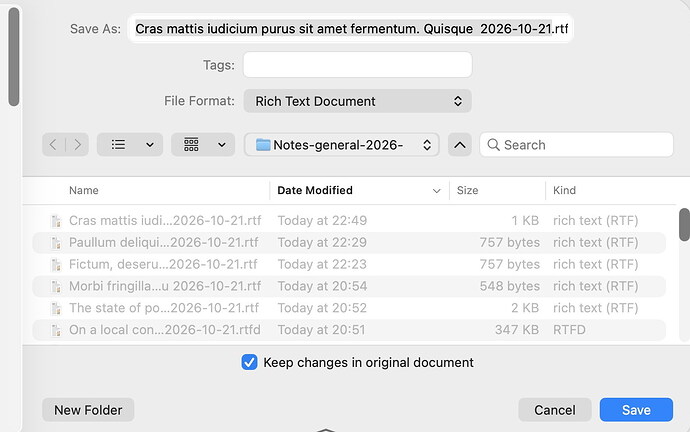Click the Save As filename field
This screenshot has width=690, height=432.
tap(351, 29)
